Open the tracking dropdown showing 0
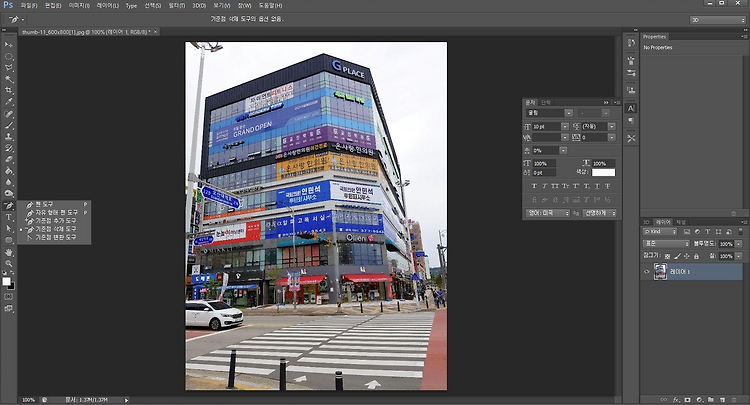Screen dimensions: 750x405 612,137
